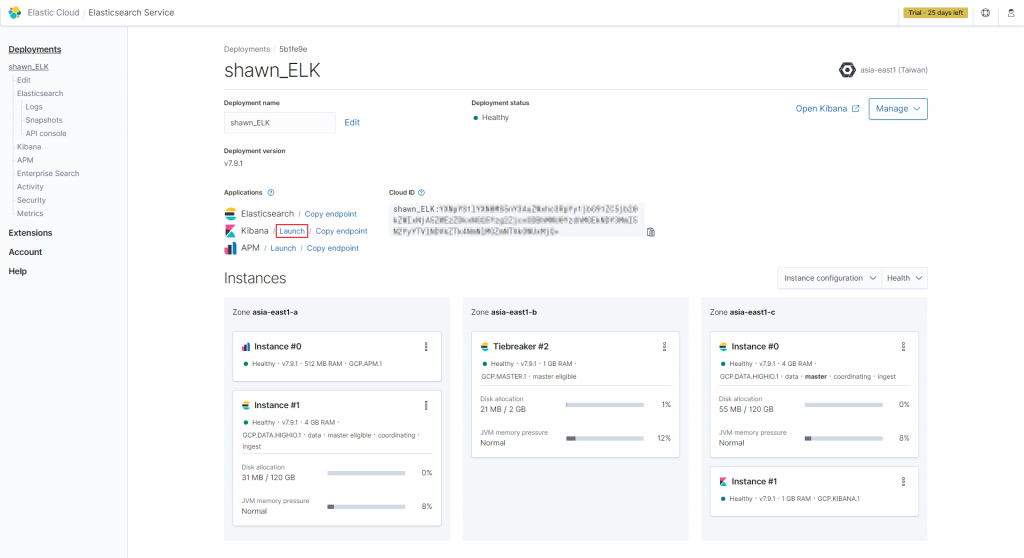The height and width of the screenshot is (558, 1024).
Task: Click zone-c Instance #0 JVM pressure bar
Action: [x=843, y=438]
